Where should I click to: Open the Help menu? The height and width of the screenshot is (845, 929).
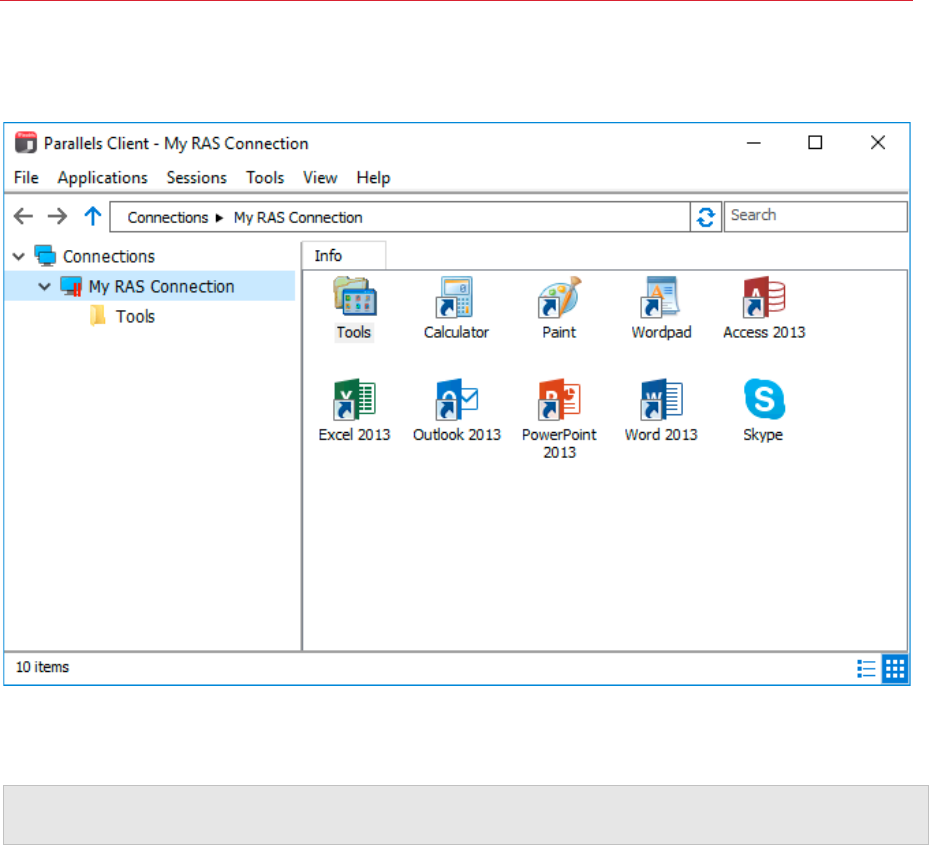pyautogui.click(x=373, y=178)
